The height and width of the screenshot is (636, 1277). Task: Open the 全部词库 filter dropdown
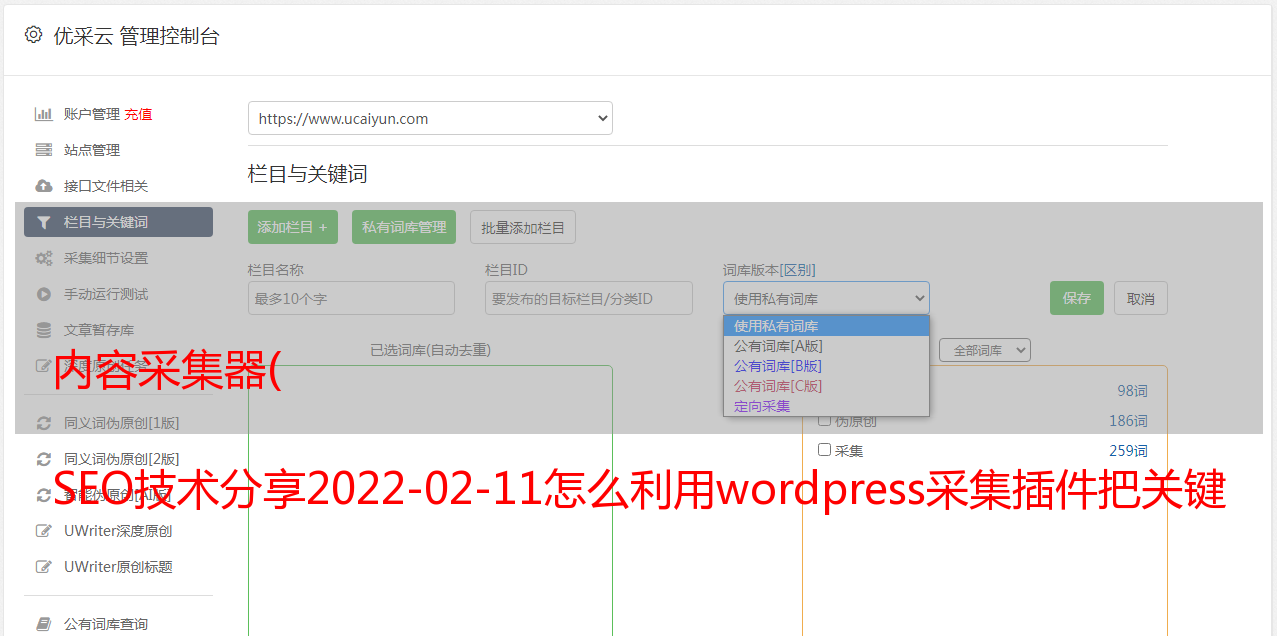[985, 350]
